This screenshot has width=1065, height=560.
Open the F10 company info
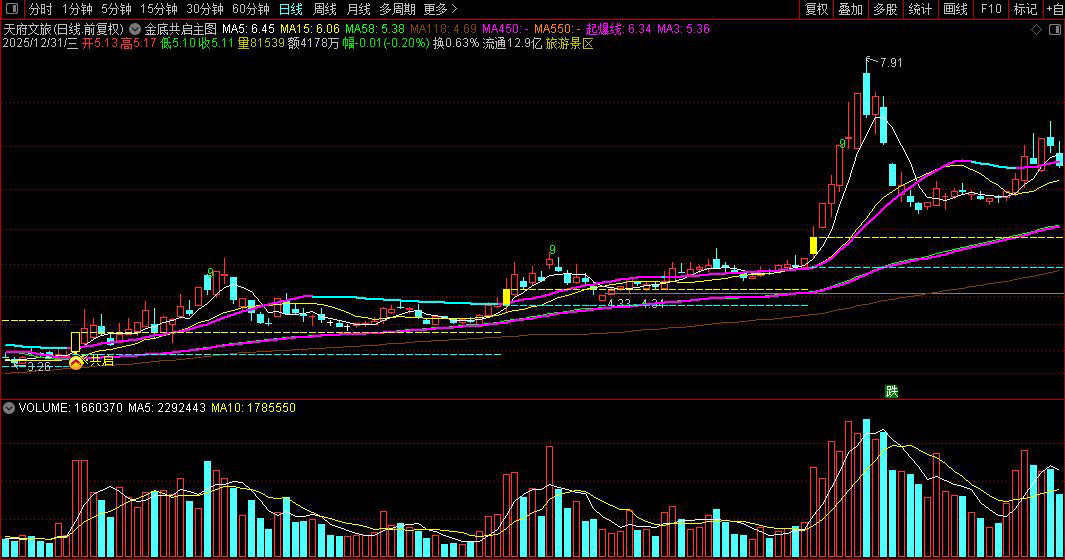tap(991, 9)
